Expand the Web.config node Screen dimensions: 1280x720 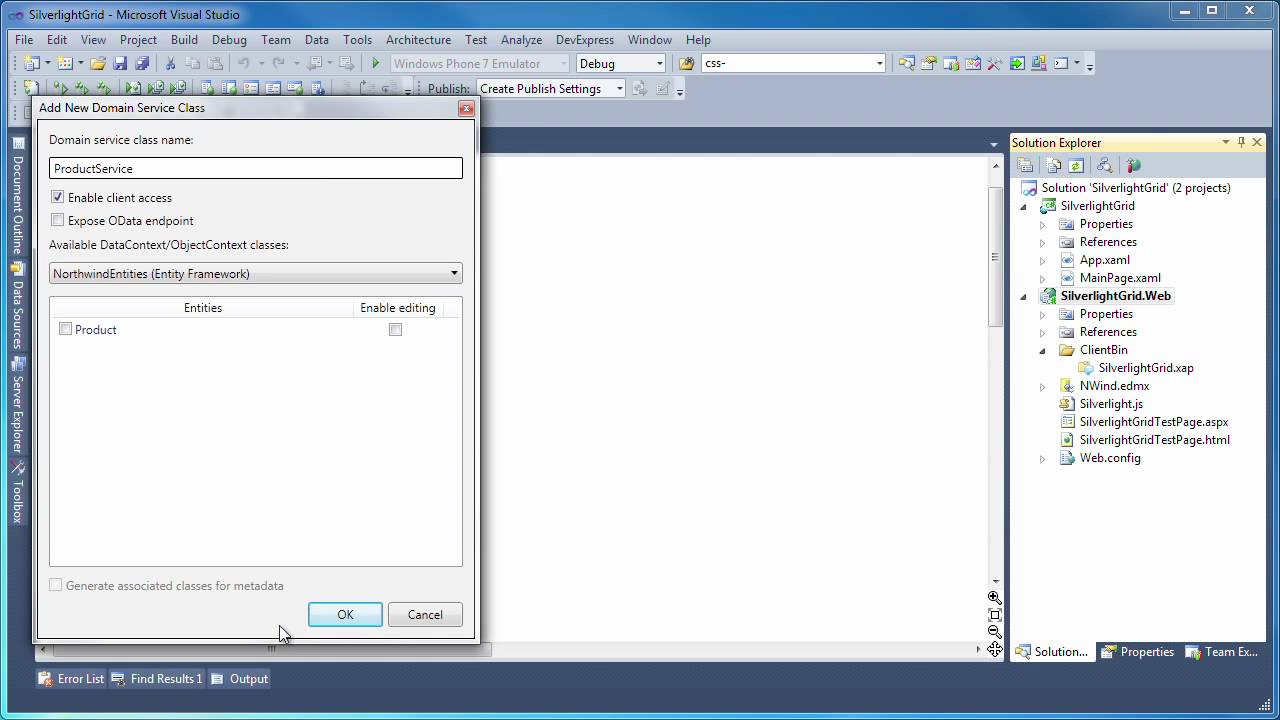[1042, 458]
